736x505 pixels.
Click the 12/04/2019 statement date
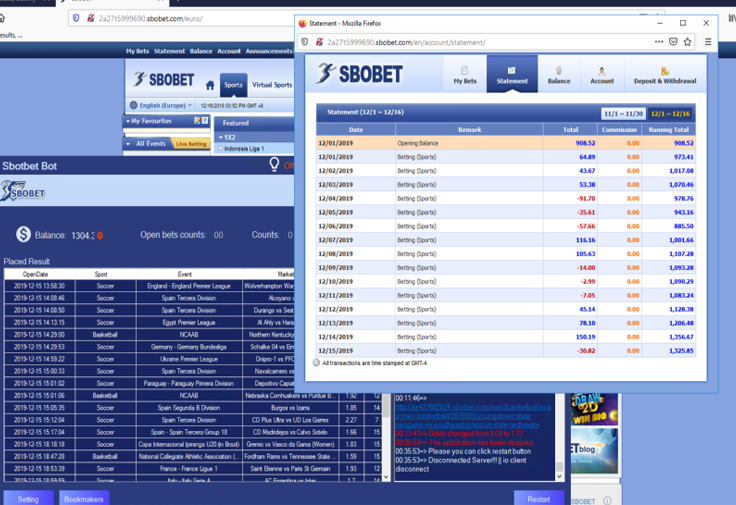(335, 199)
